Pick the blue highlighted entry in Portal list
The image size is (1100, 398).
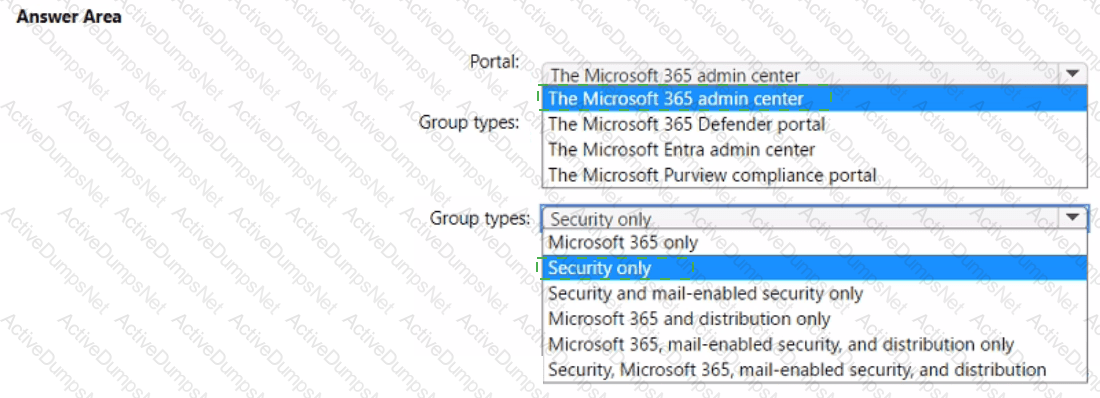click(x=814, y=98)
